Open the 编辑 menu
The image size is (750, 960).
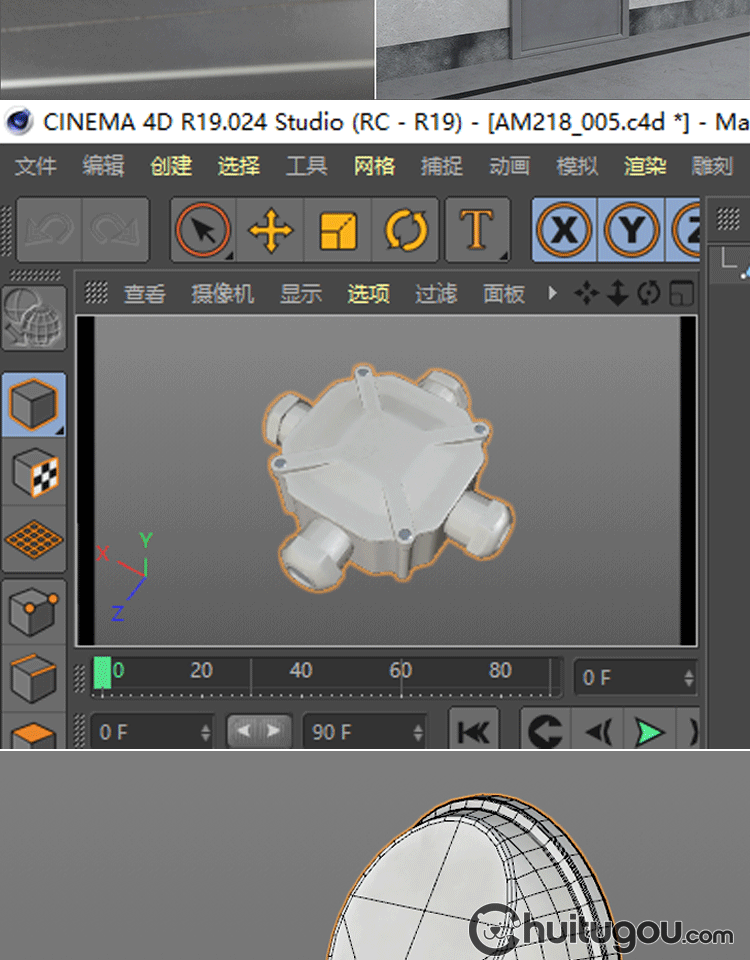pos(103,166)
